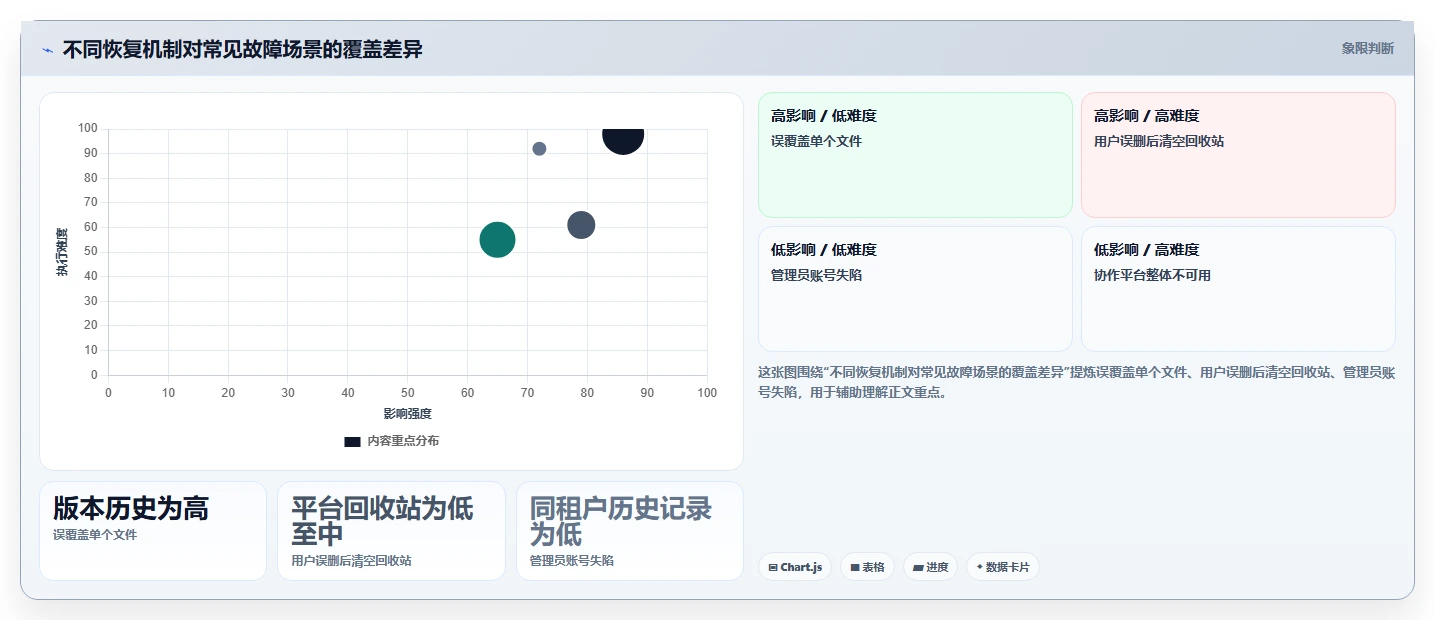Select the 版本历史为高 summary card
The height and width of the screenshot is (620, 1435).
click(x=153, y=531)
